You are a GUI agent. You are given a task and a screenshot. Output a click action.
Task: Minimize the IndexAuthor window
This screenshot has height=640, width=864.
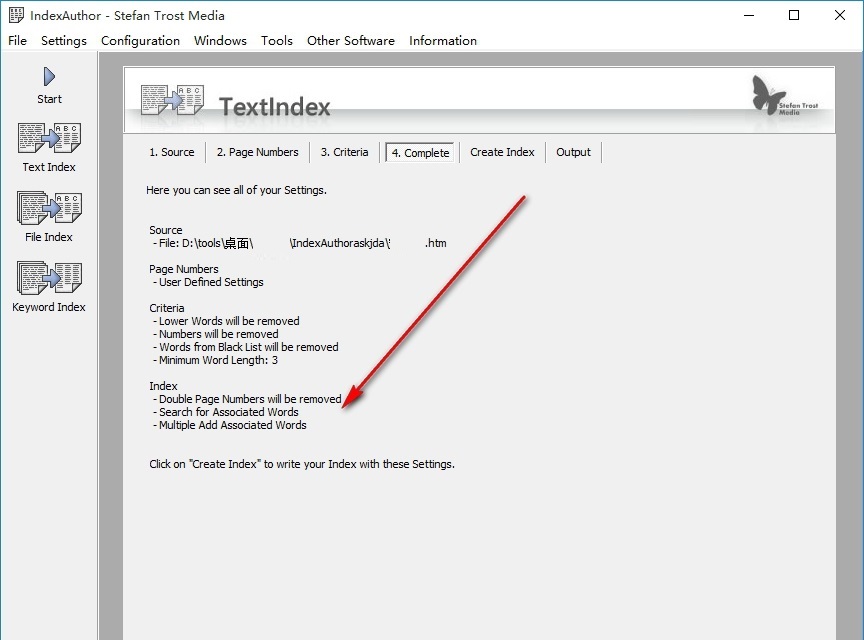click(749, 15)
